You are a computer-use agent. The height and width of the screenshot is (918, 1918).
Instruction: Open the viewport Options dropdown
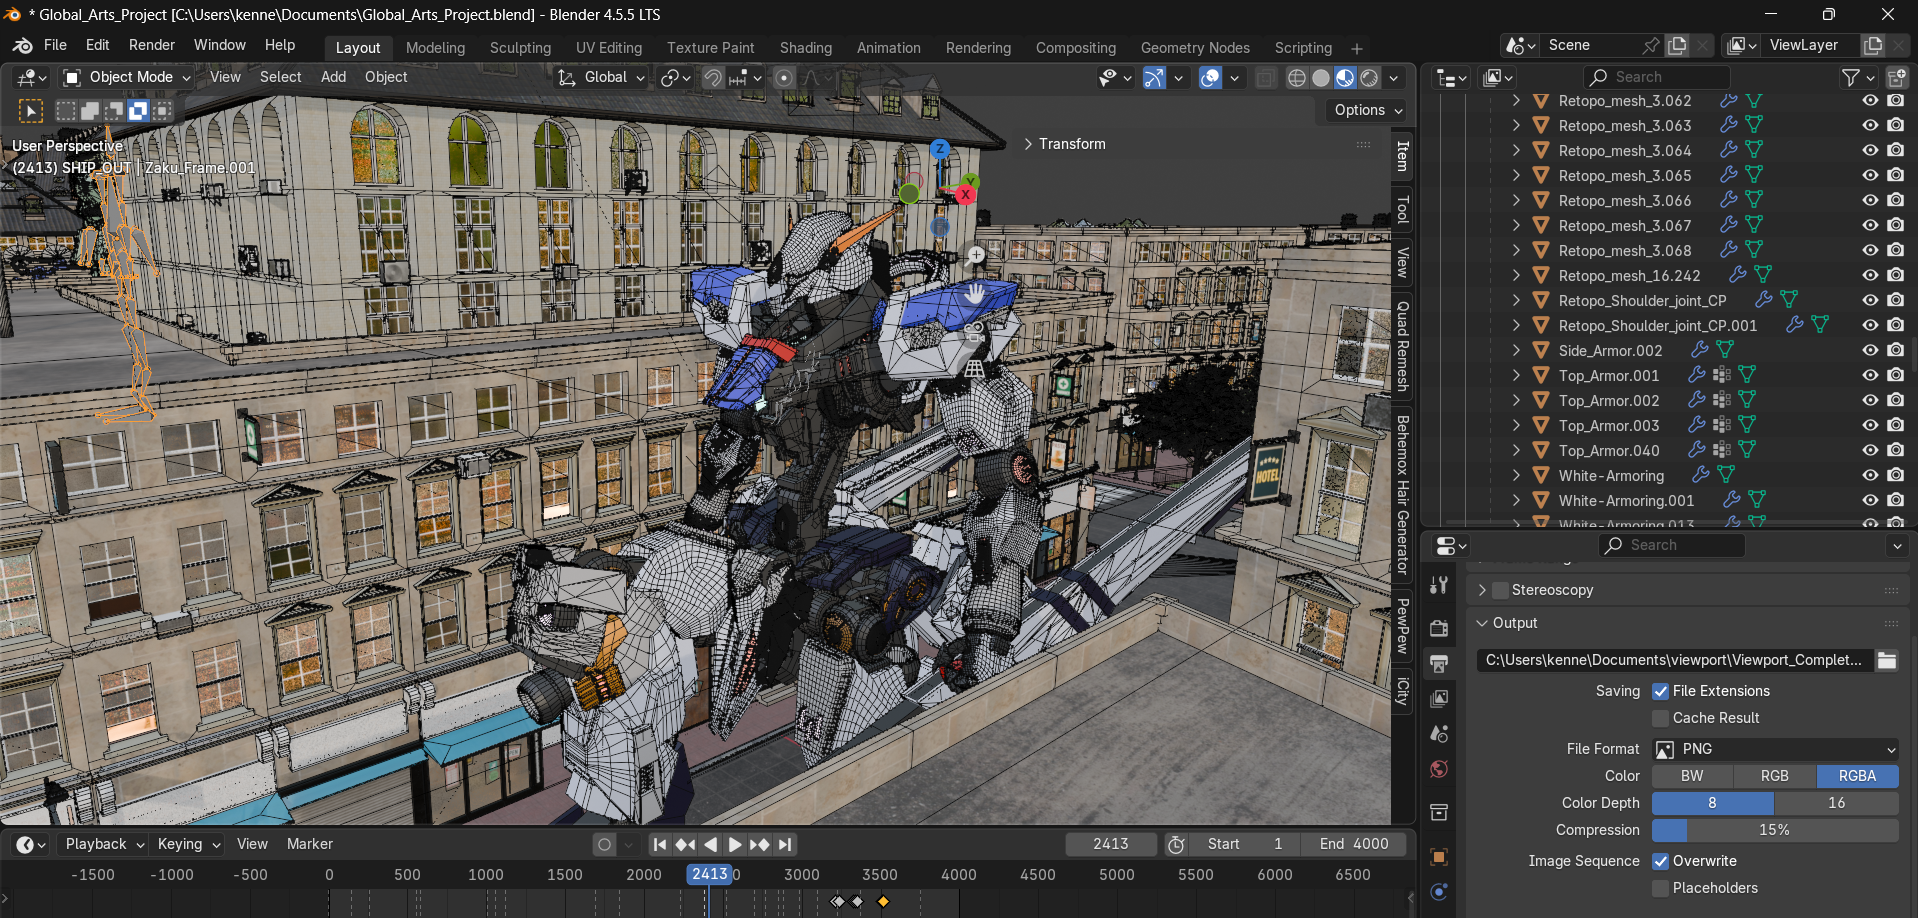tap(1368, 111)
